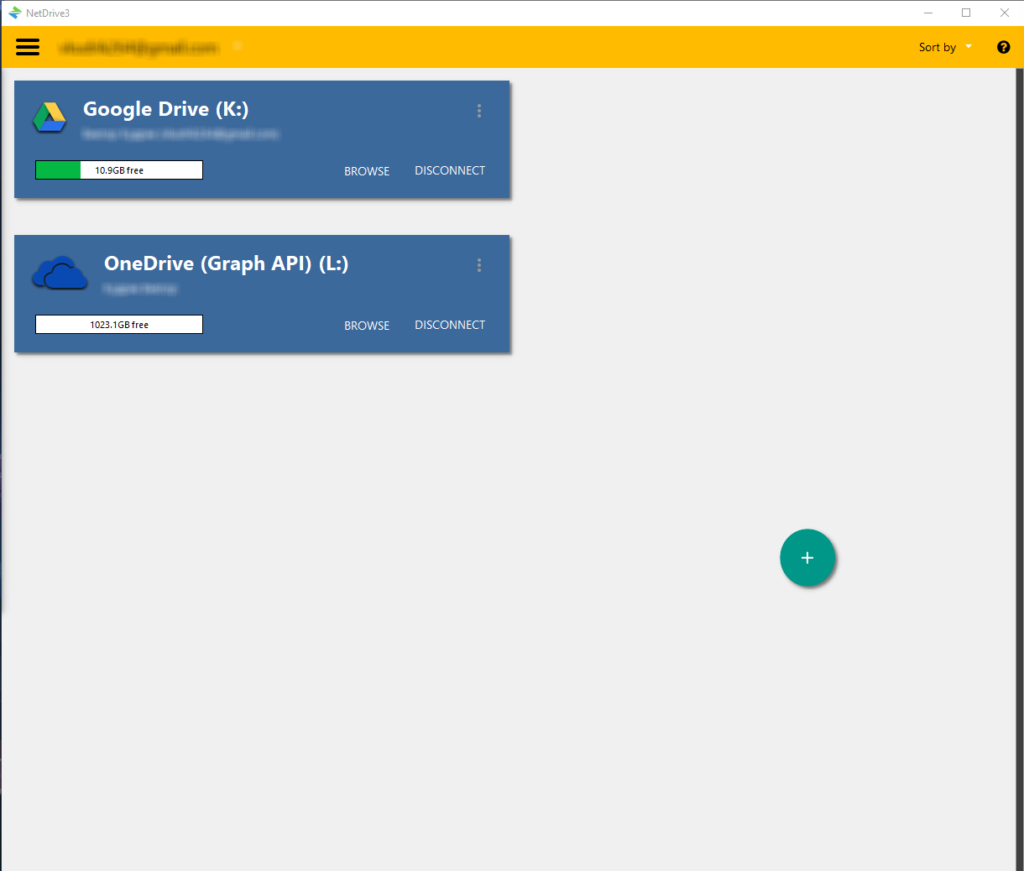Viewport: 1024px width, 871px height.
Task: Browse the OneDrive (L:) drive
Action: tap(367, 325)
